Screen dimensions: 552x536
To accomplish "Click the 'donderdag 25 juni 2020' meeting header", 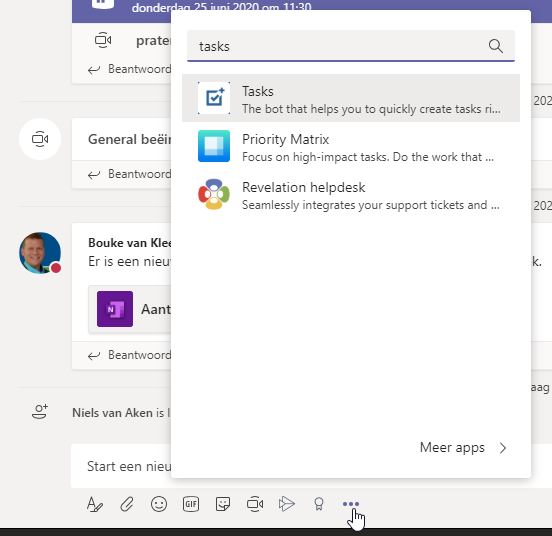I will coord(221,7).
